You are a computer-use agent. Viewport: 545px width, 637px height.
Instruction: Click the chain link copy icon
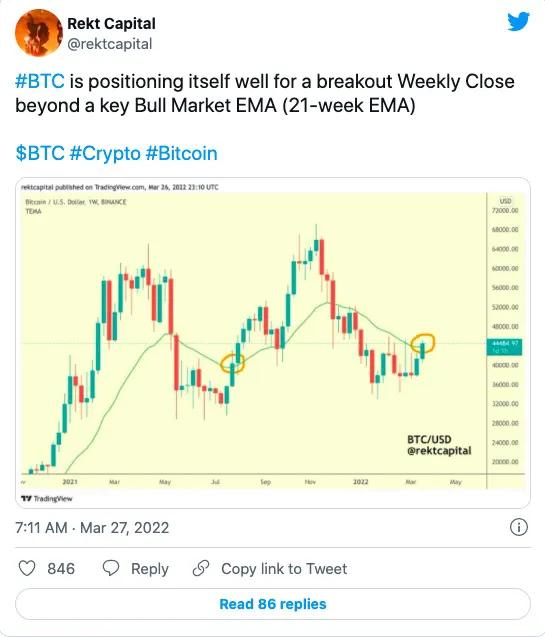(201, 568)
